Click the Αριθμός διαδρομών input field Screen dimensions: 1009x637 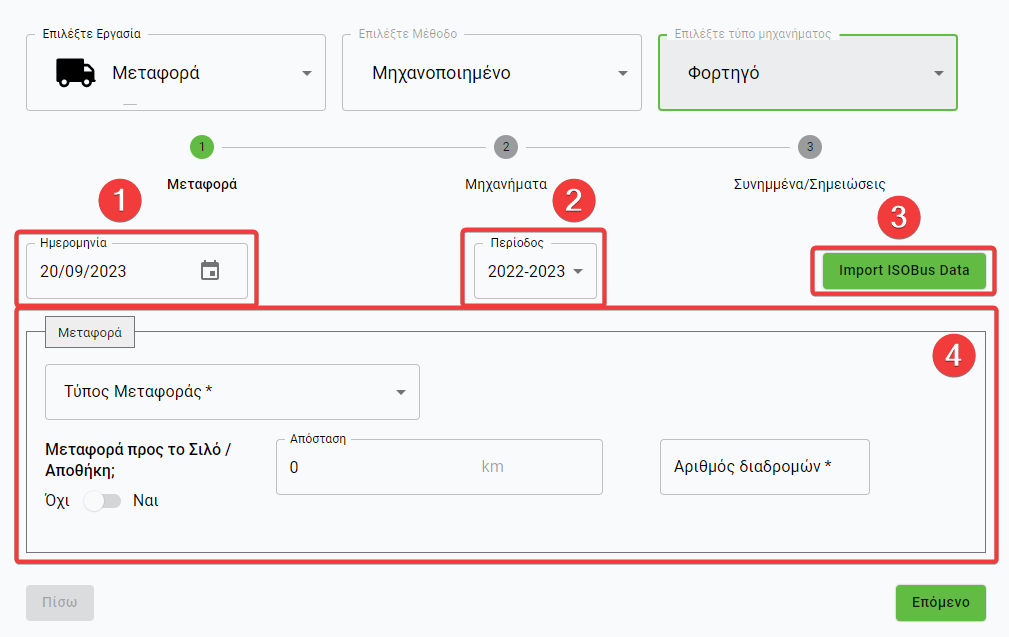[x=764, y=467]
